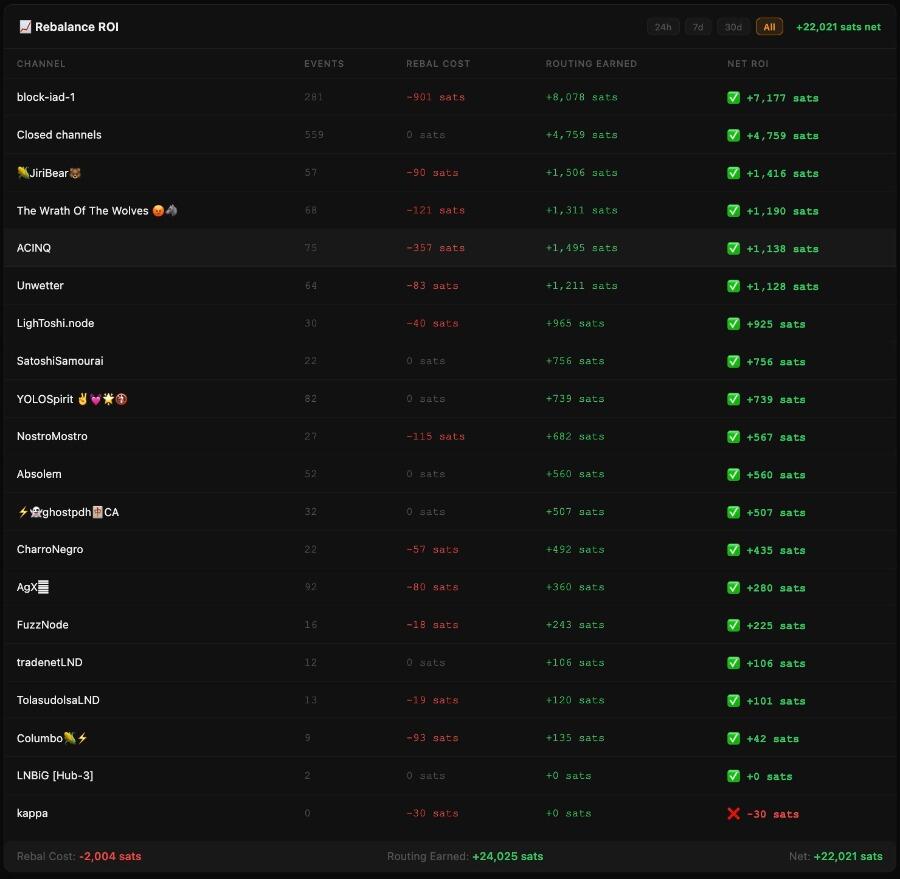Click the ghost emoji in ghostpdh CA row

click(36, 512)
